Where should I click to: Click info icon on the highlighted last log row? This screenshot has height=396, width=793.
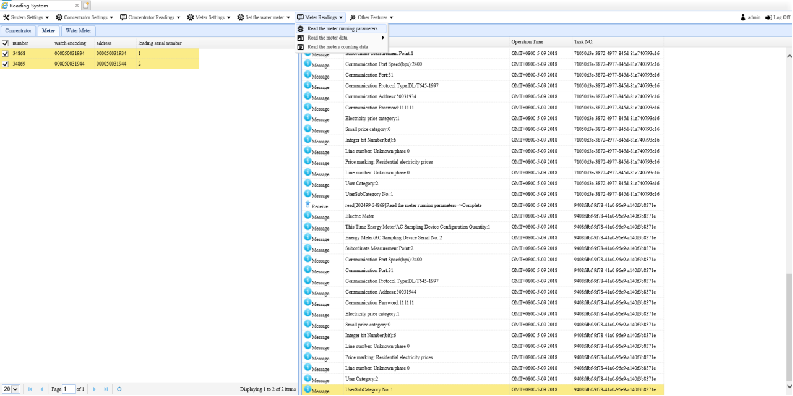click(307, 389)
